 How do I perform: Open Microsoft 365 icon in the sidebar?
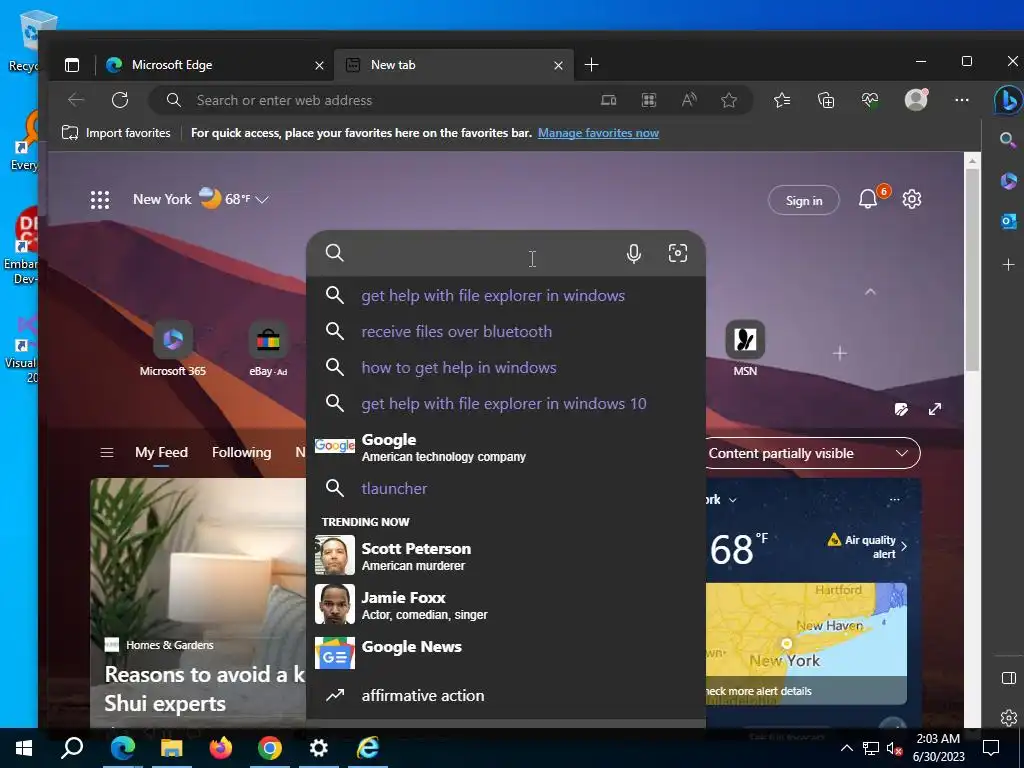pyautogui.click(x=1008, y=181)
